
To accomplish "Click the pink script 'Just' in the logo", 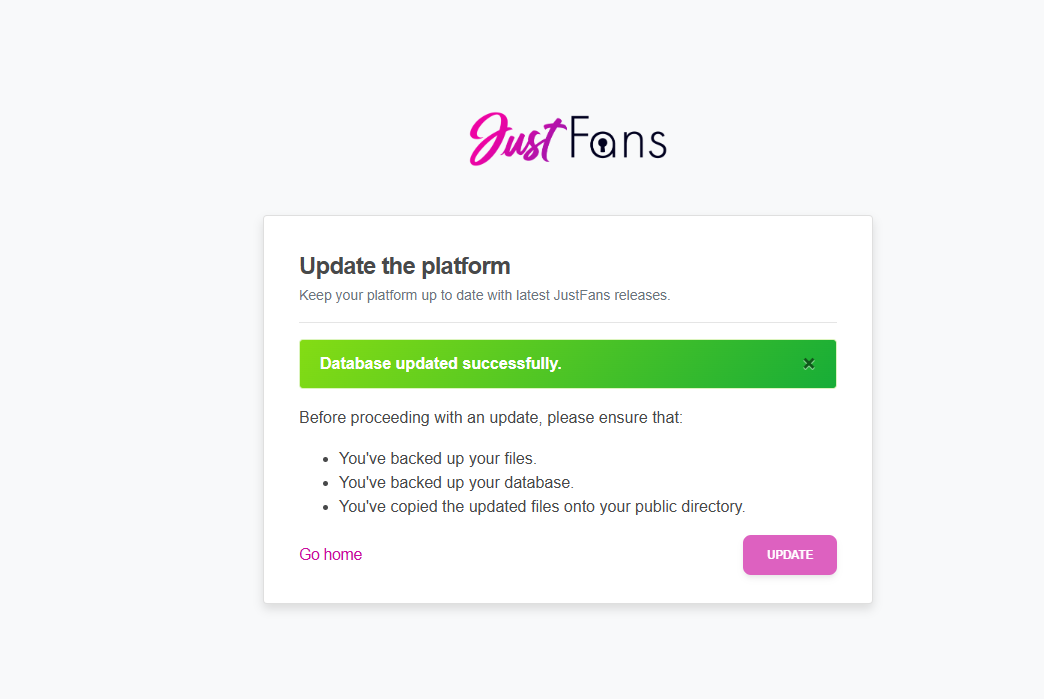I will pos(510,140).
